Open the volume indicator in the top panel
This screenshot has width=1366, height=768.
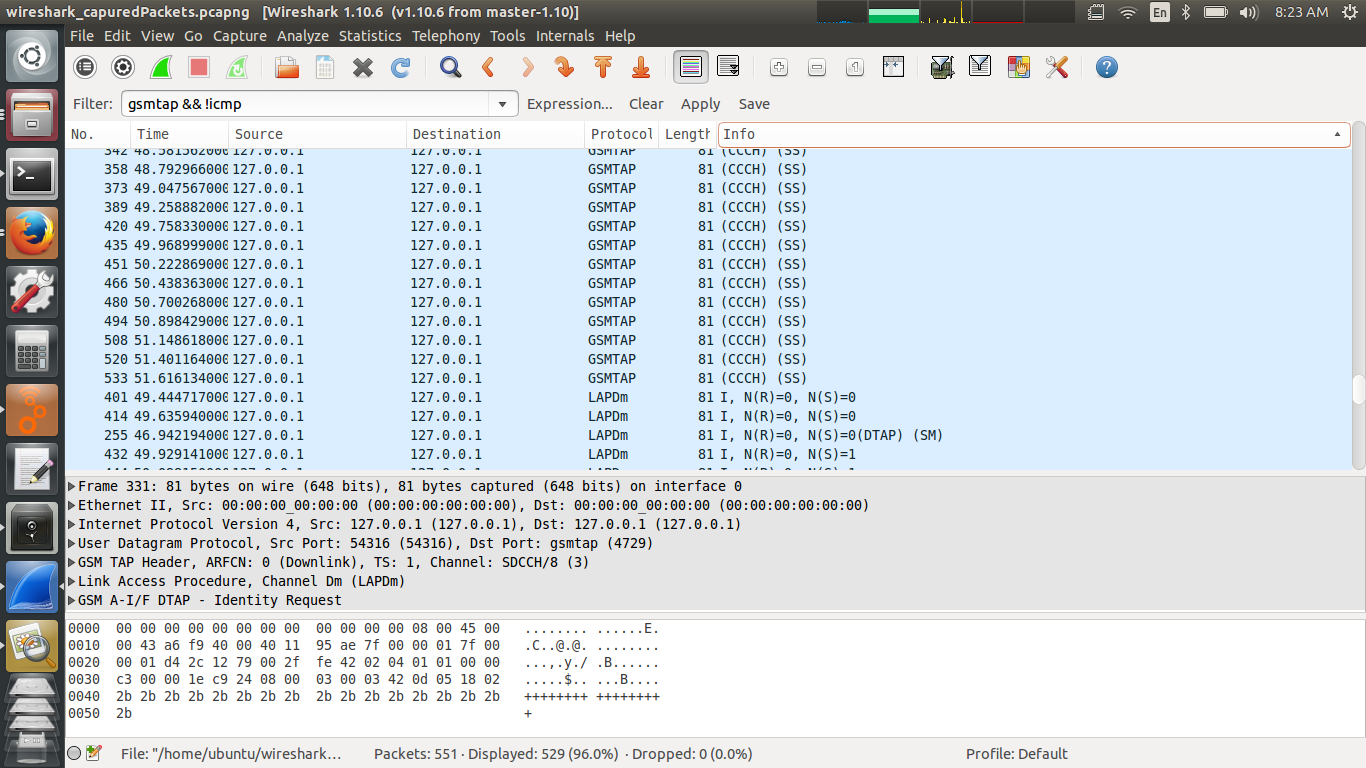pos(1248,12)
